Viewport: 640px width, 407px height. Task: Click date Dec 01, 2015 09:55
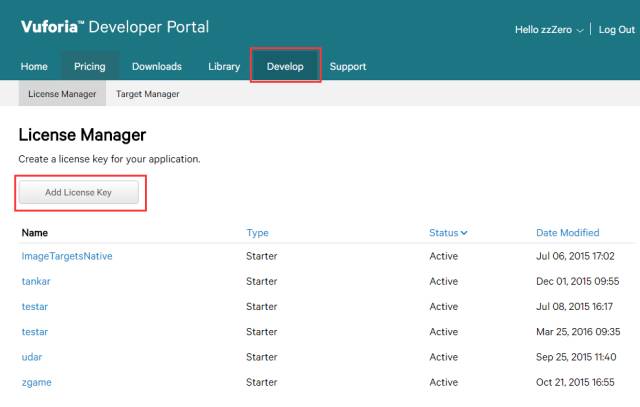578,281
